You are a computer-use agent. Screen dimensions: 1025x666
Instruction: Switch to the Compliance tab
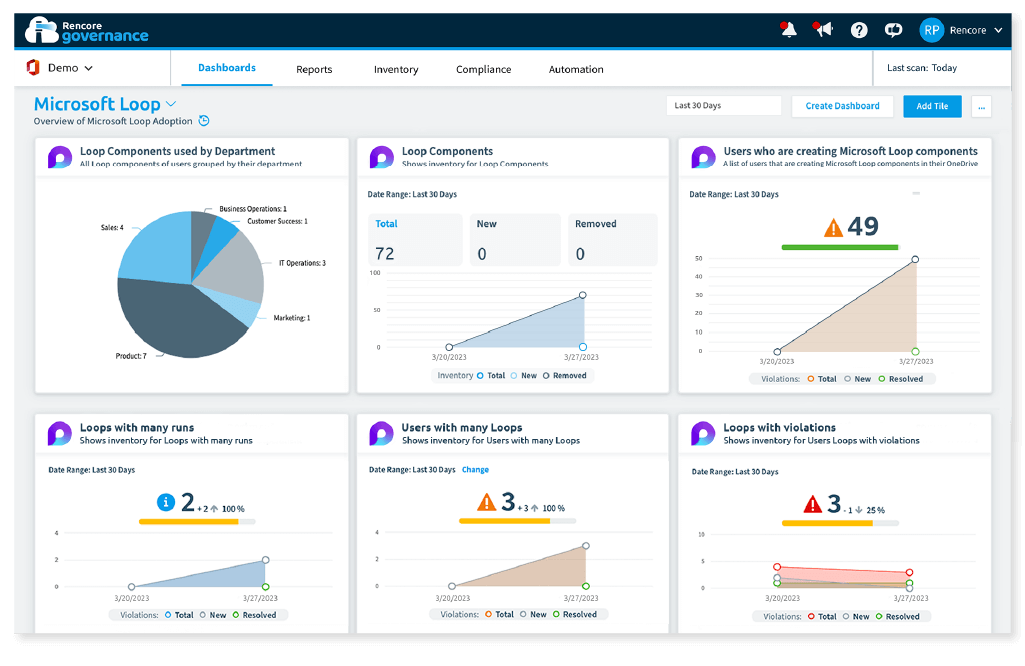pos(484,69)
